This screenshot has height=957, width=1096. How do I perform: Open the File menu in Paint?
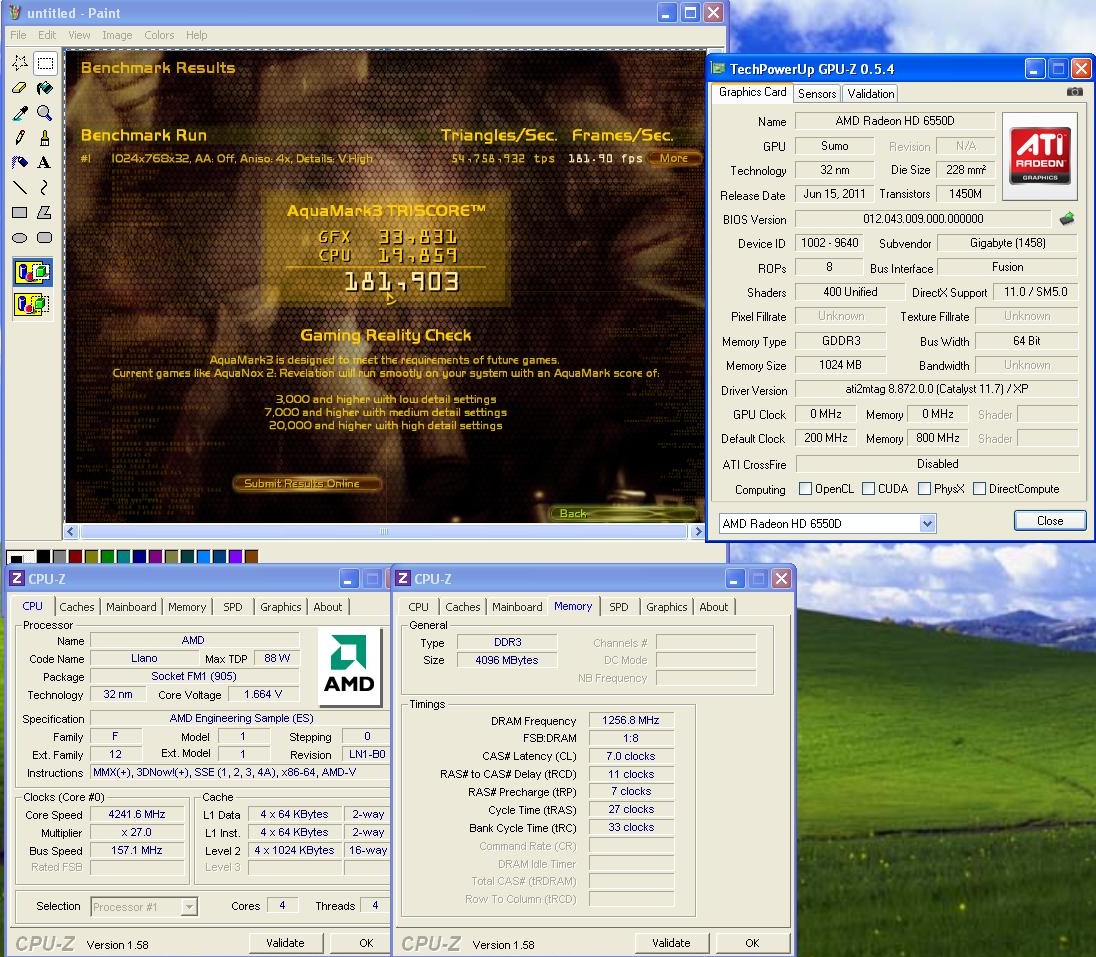[18, 35]
